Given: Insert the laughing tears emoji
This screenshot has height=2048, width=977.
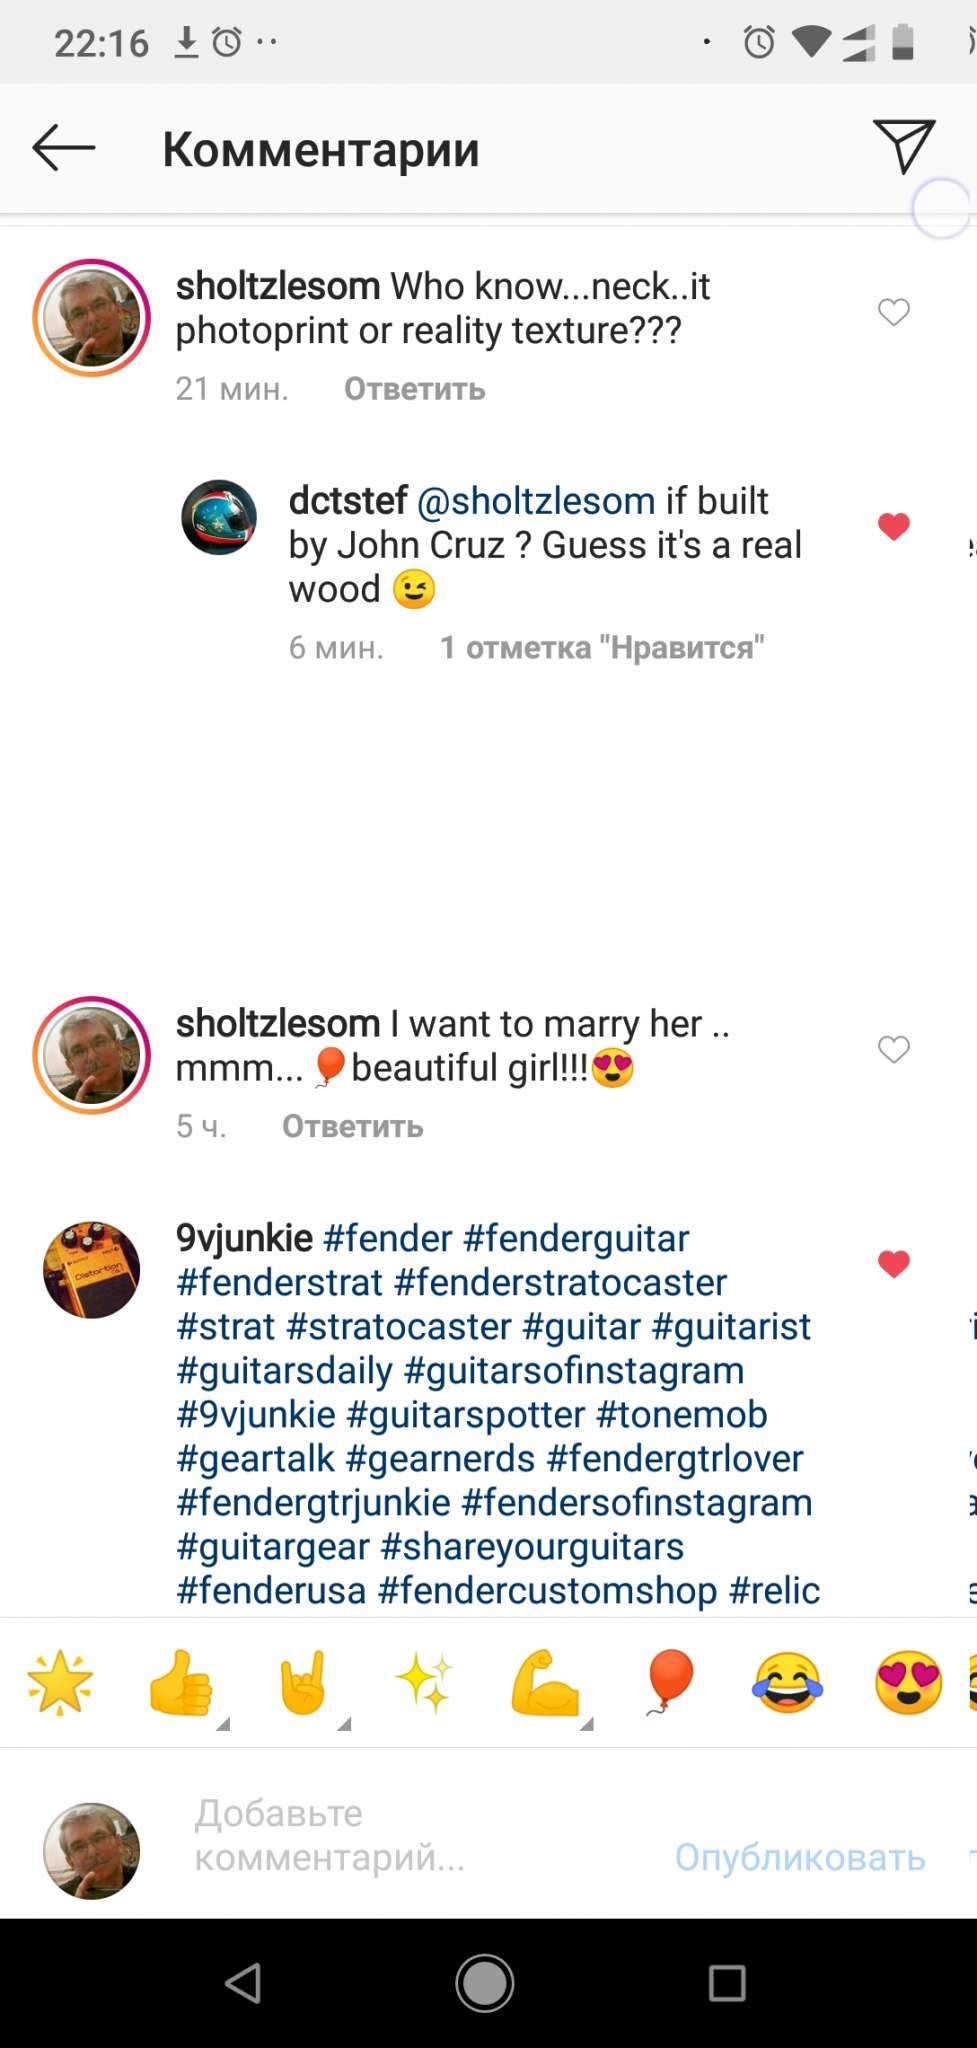Looking at the screenshot, I should pyautogui.click(x=787, y=1683).
